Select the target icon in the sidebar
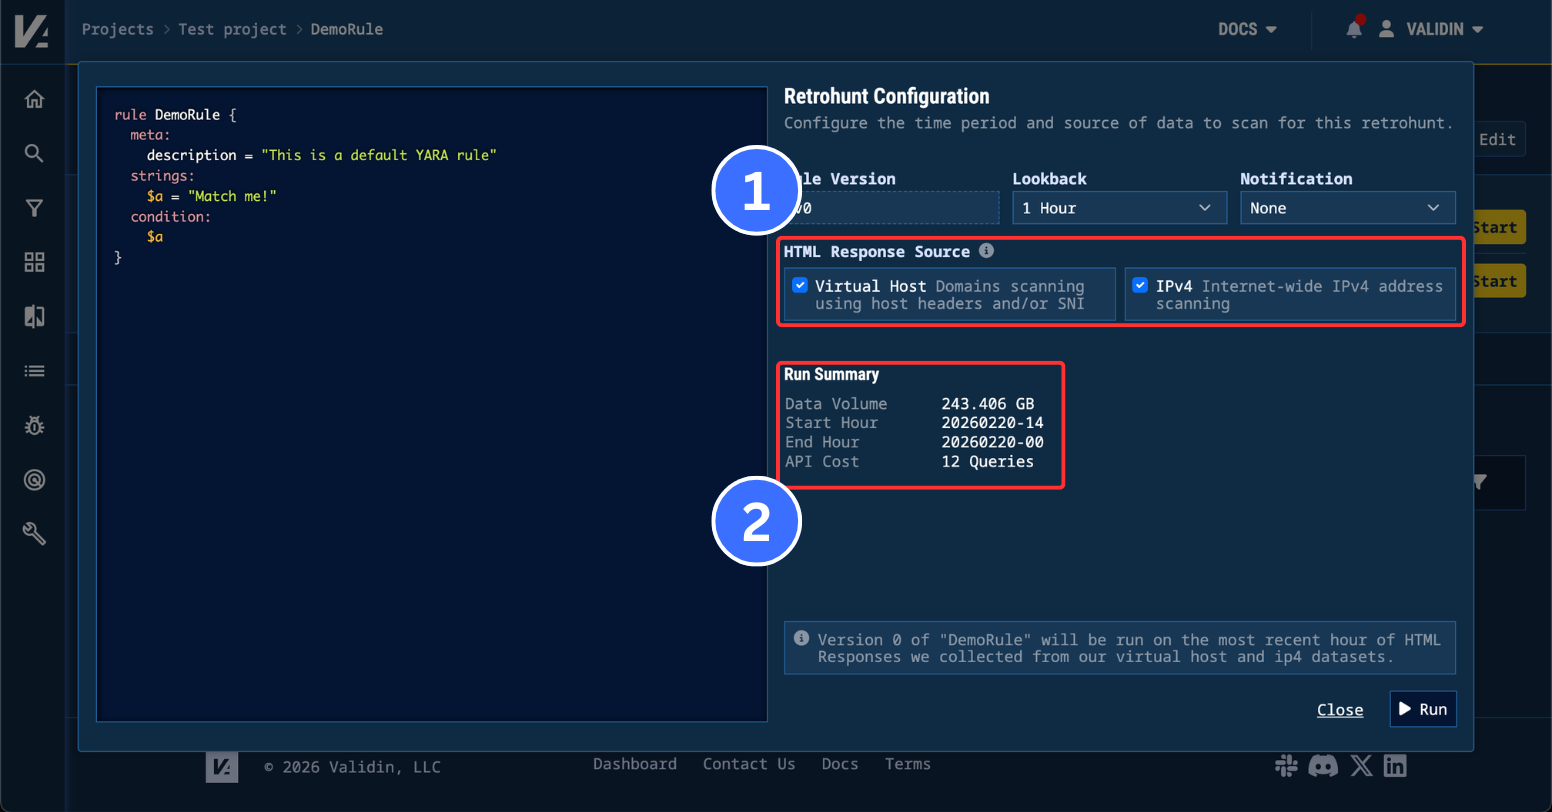Viewport: 1552px width, 812px height. point(33,480)
